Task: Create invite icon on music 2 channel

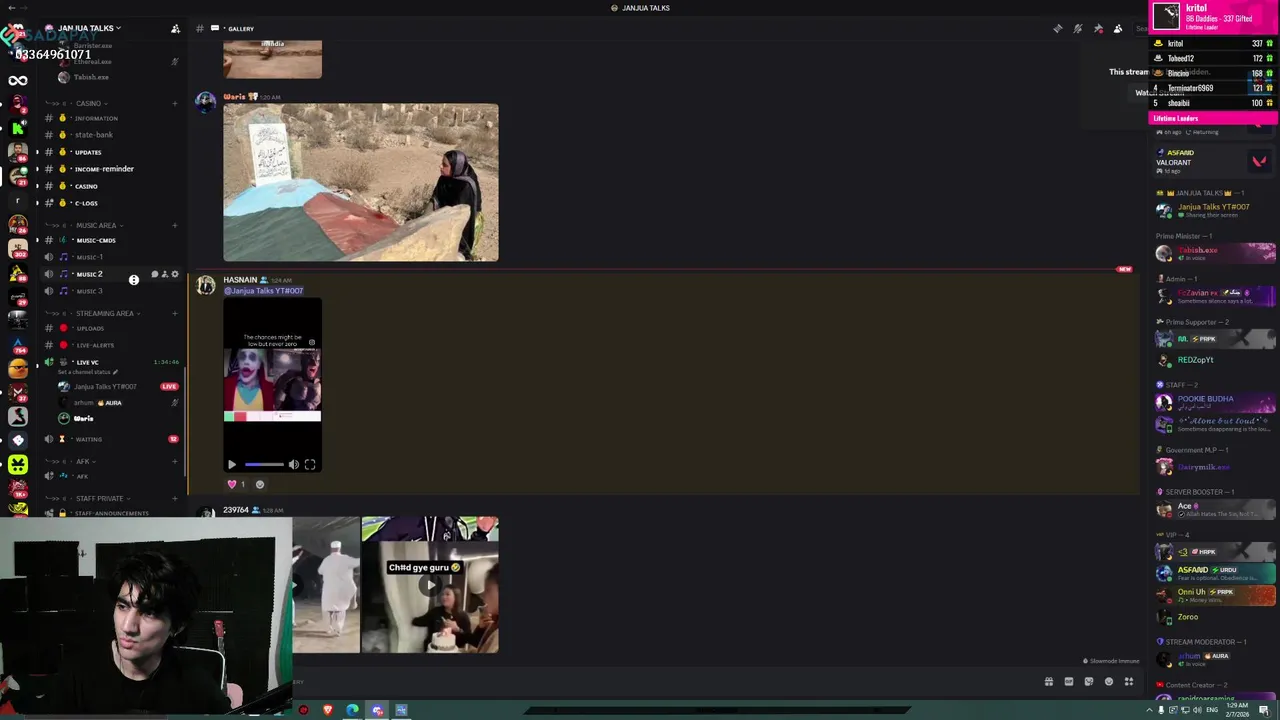Action: coord(165,274)
